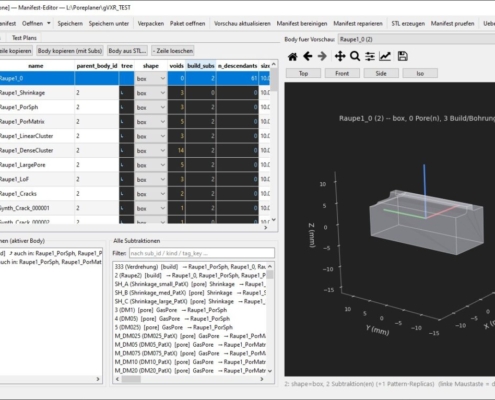Go back to previous view arrow
Image resolution: width=495 pixels, height=400 pixels.
point(307,56)
